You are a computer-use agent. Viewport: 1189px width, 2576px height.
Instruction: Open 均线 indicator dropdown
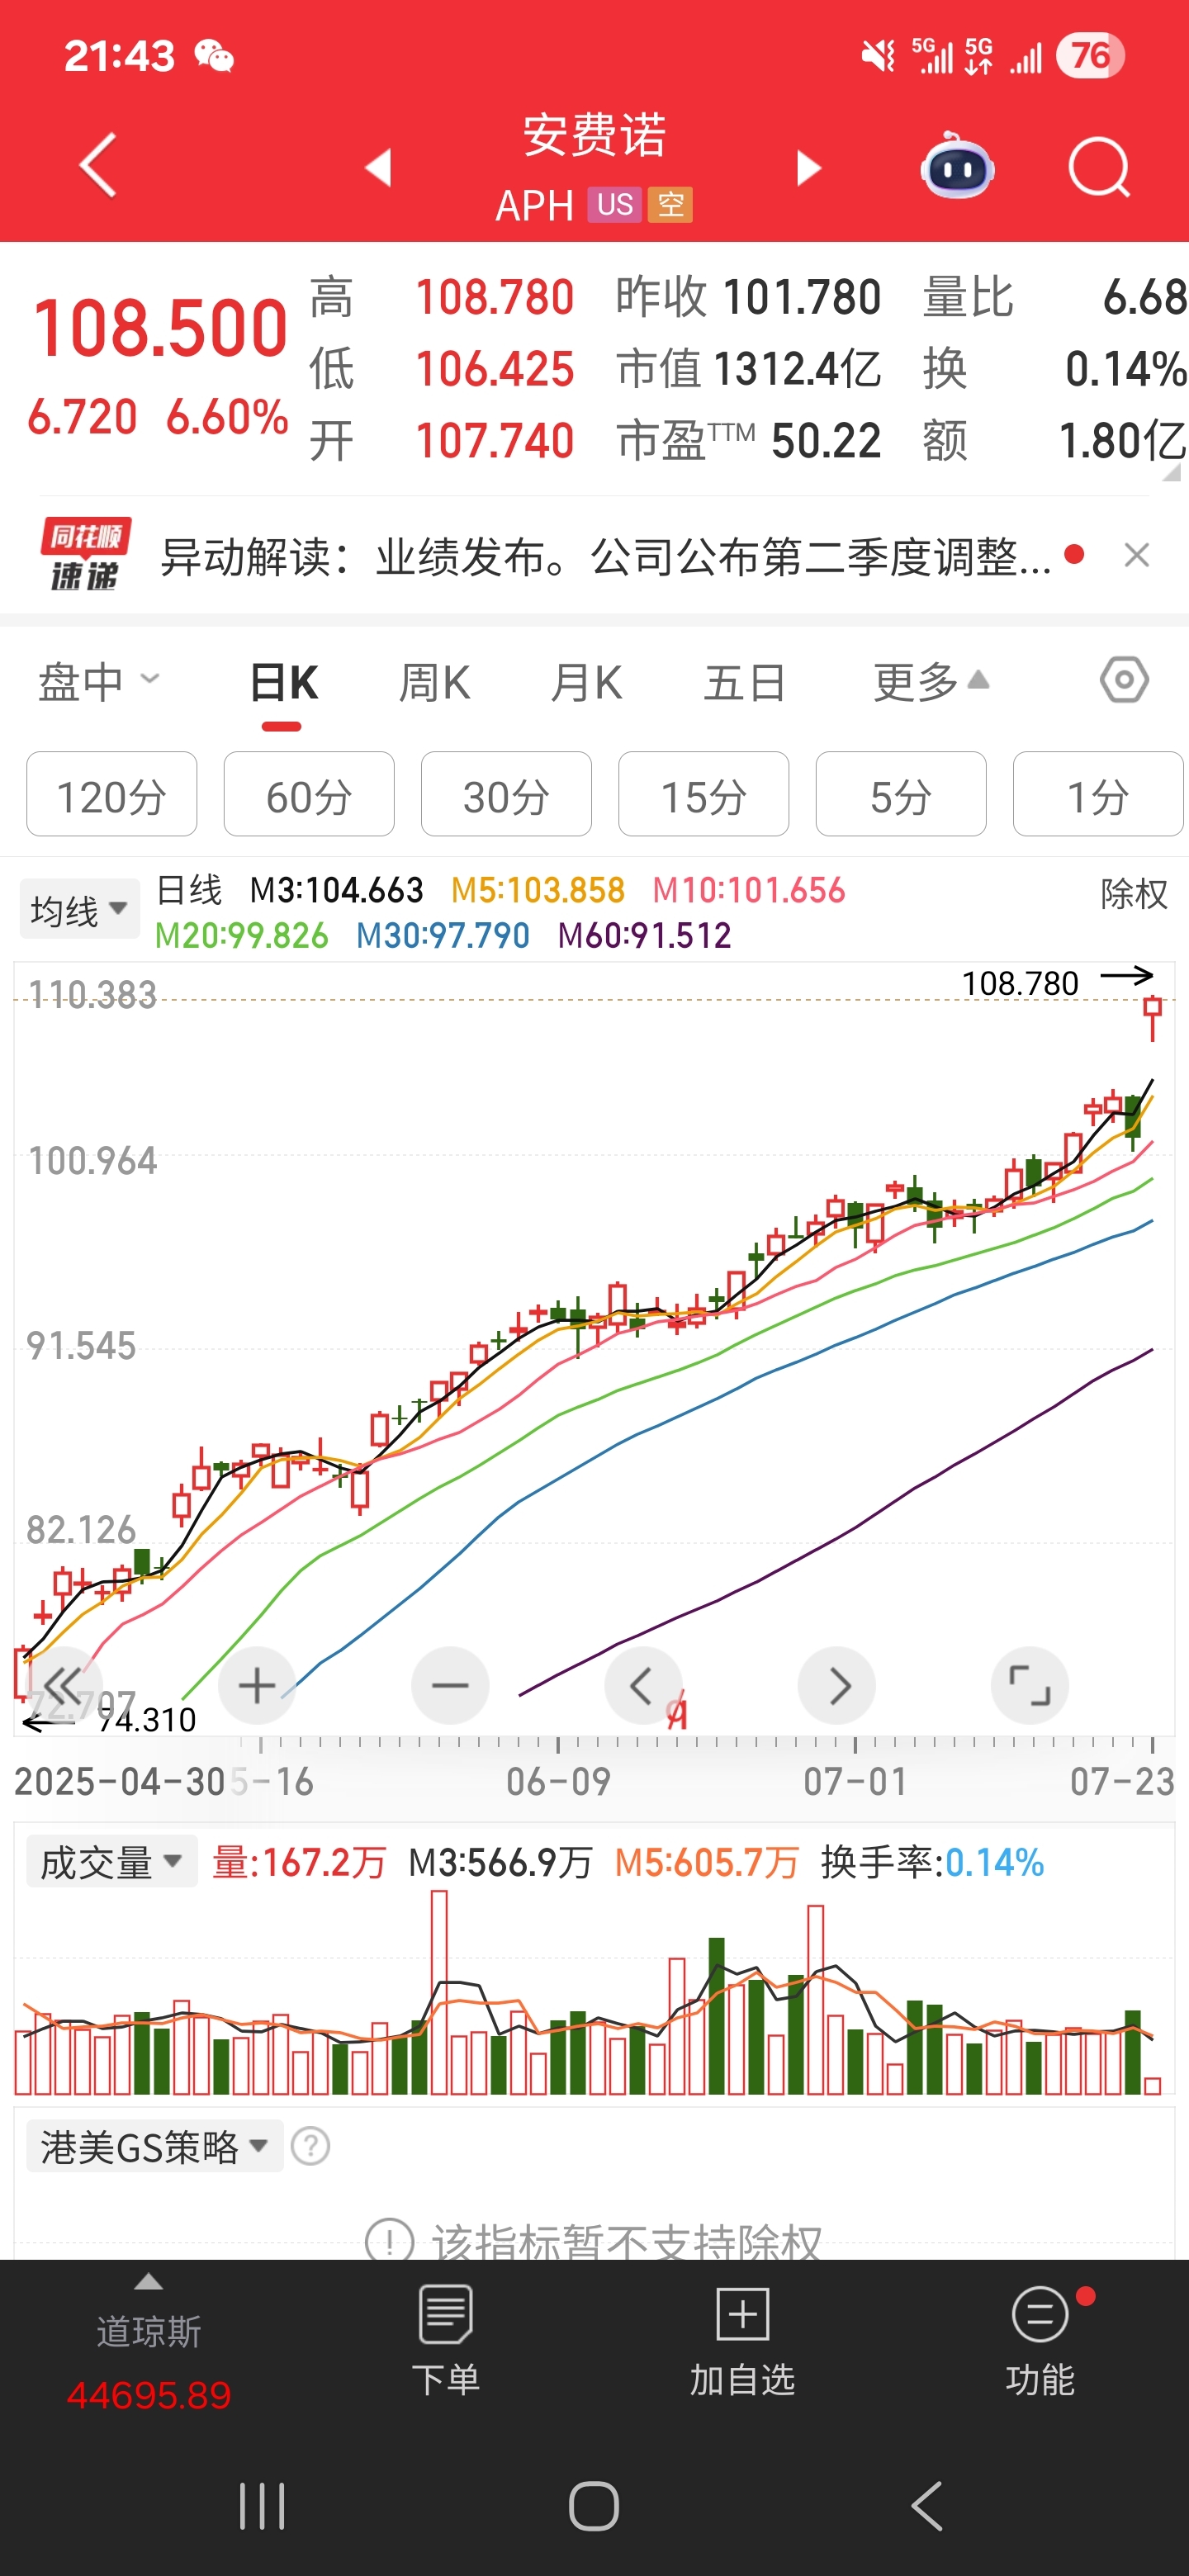(80, 909)
